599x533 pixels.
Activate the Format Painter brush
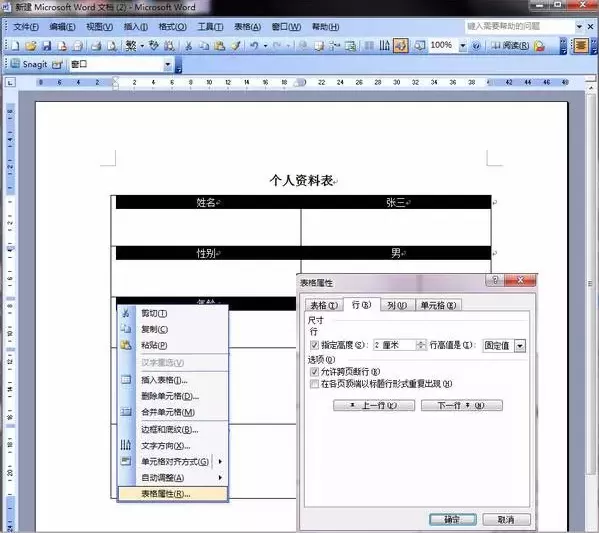[236, 46]
